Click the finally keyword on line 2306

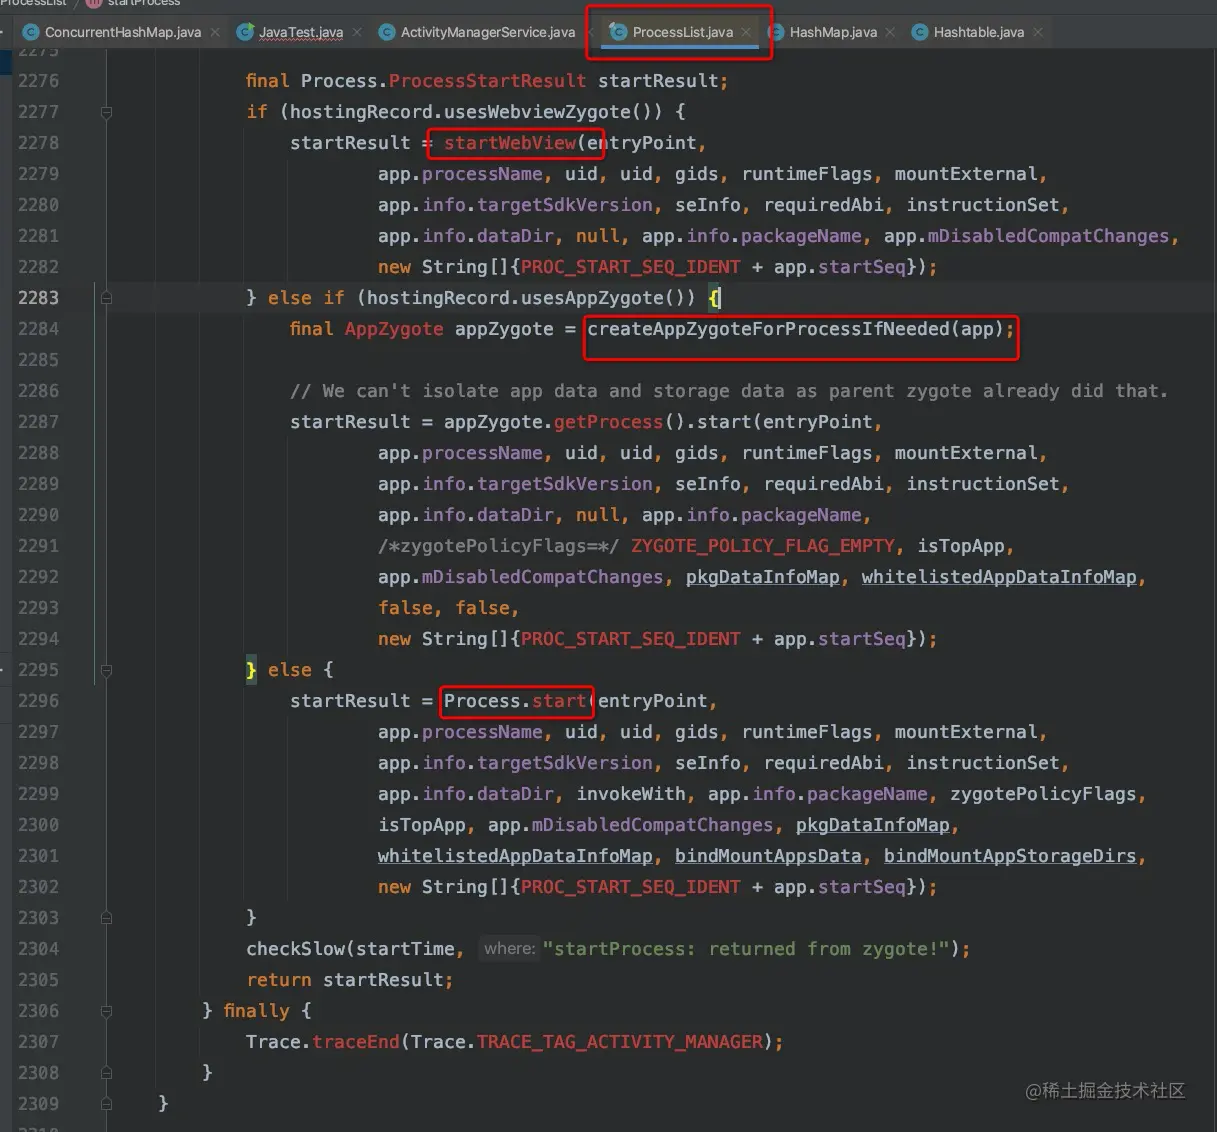point(256,1011)
